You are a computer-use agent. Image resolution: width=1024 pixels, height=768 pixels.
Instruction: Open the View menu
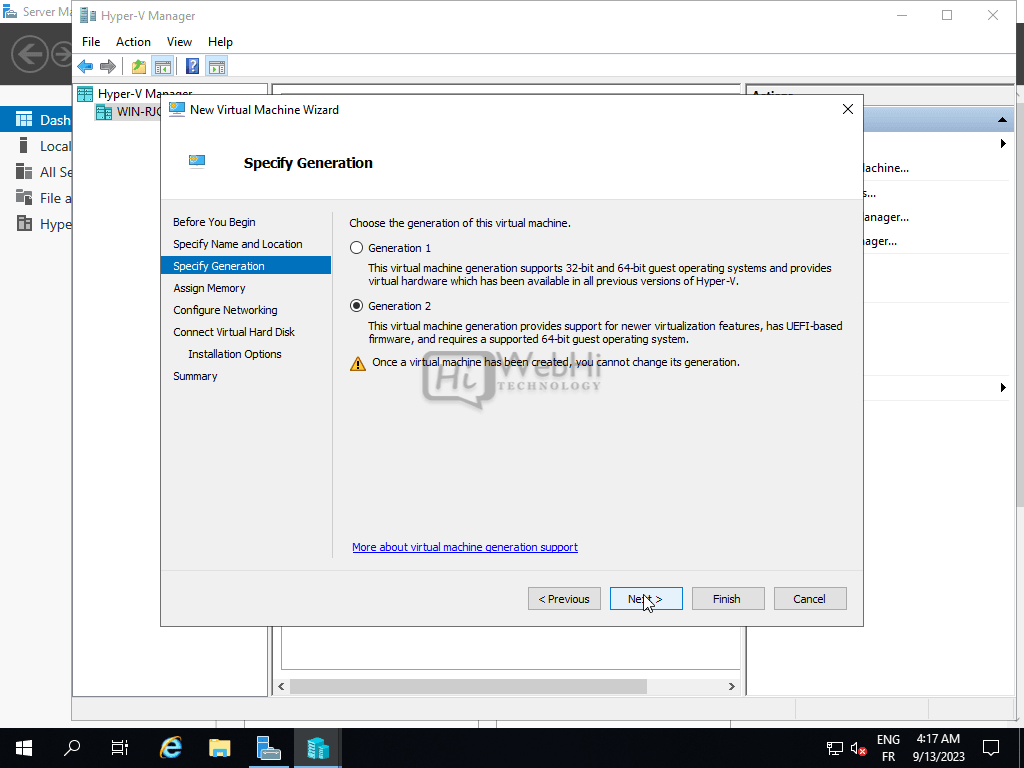[x=179, y=42]
